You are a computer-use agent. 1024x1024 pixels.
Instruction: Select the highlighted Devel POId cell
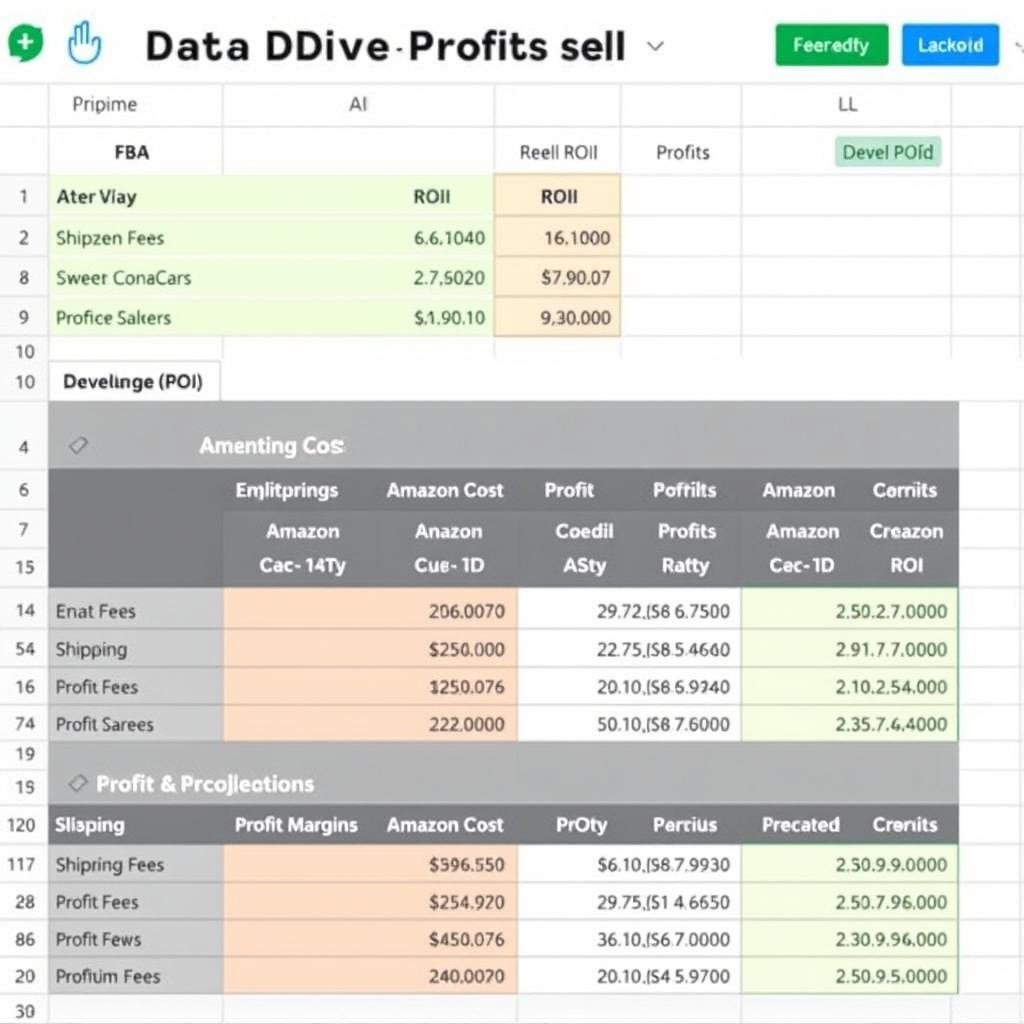(x=887, y=152)
